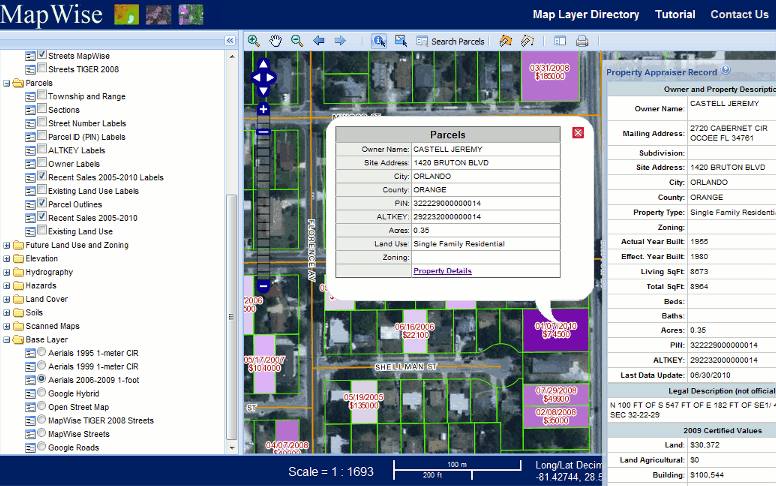The image size is (776, 486).
Task: Open Contact Us page
Action: 739,14
